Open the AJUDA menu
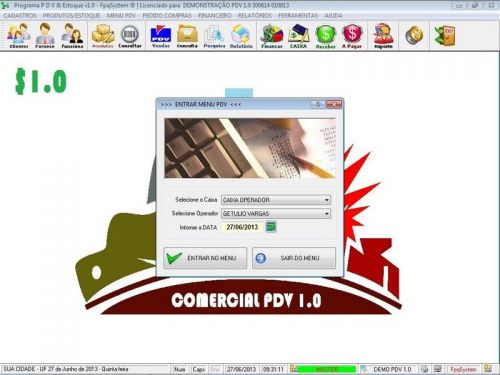500x375 pixels. pos(333,15)
